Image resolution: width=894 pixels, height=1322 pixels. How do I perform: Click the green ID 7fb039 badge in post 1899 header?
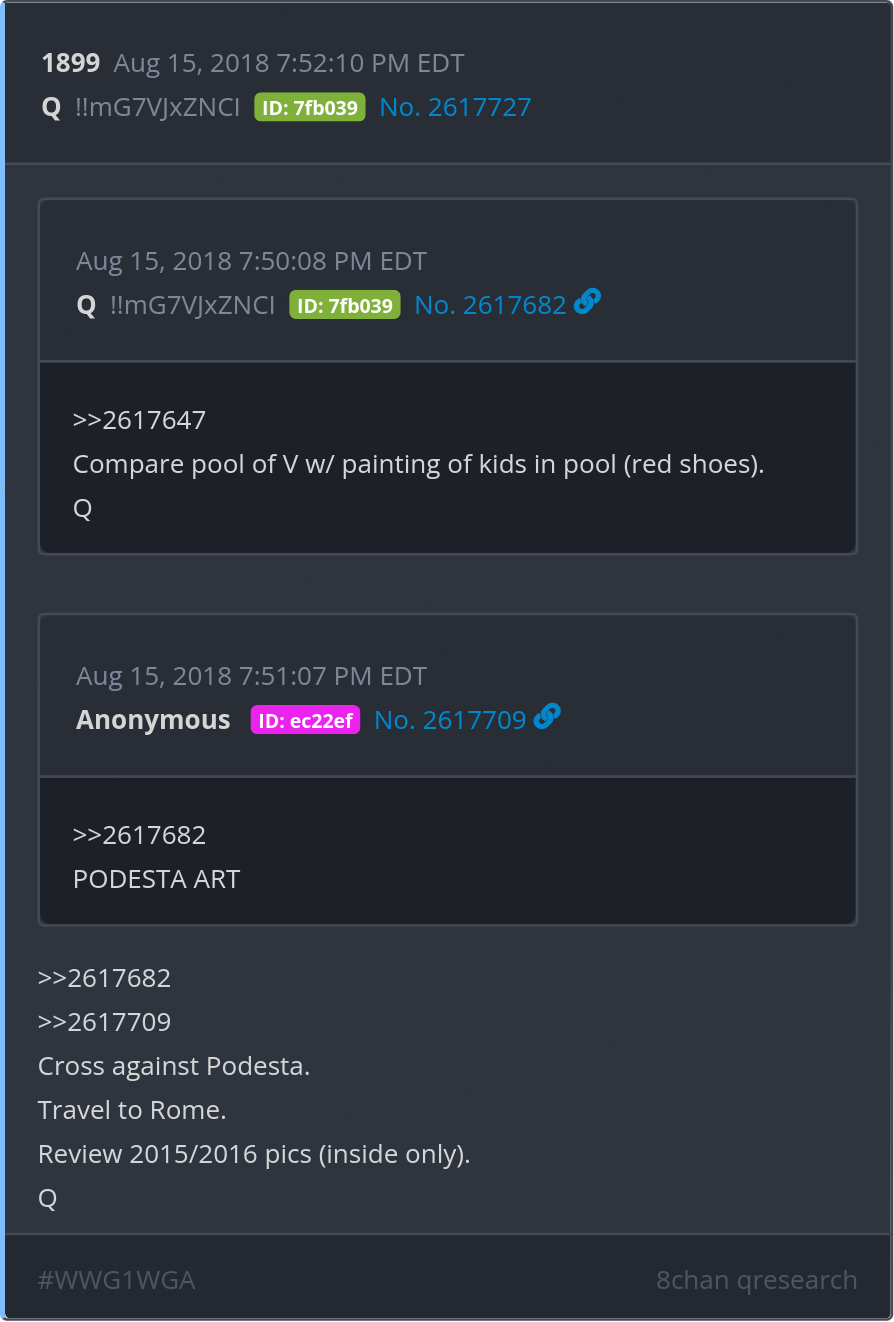click(x=310, y=107)
